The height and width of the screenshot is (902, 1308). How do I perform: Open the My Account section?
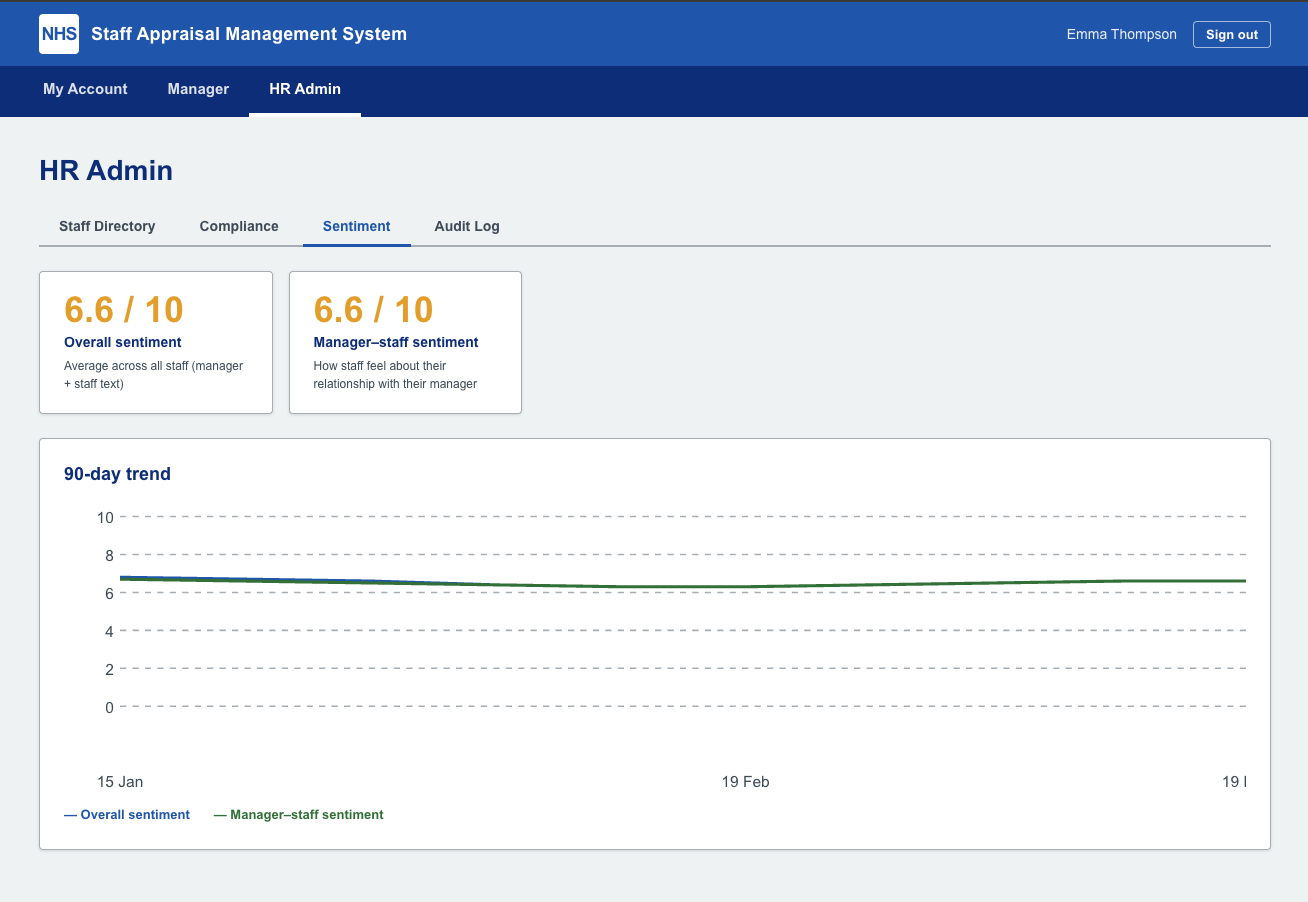click(84, 89)
